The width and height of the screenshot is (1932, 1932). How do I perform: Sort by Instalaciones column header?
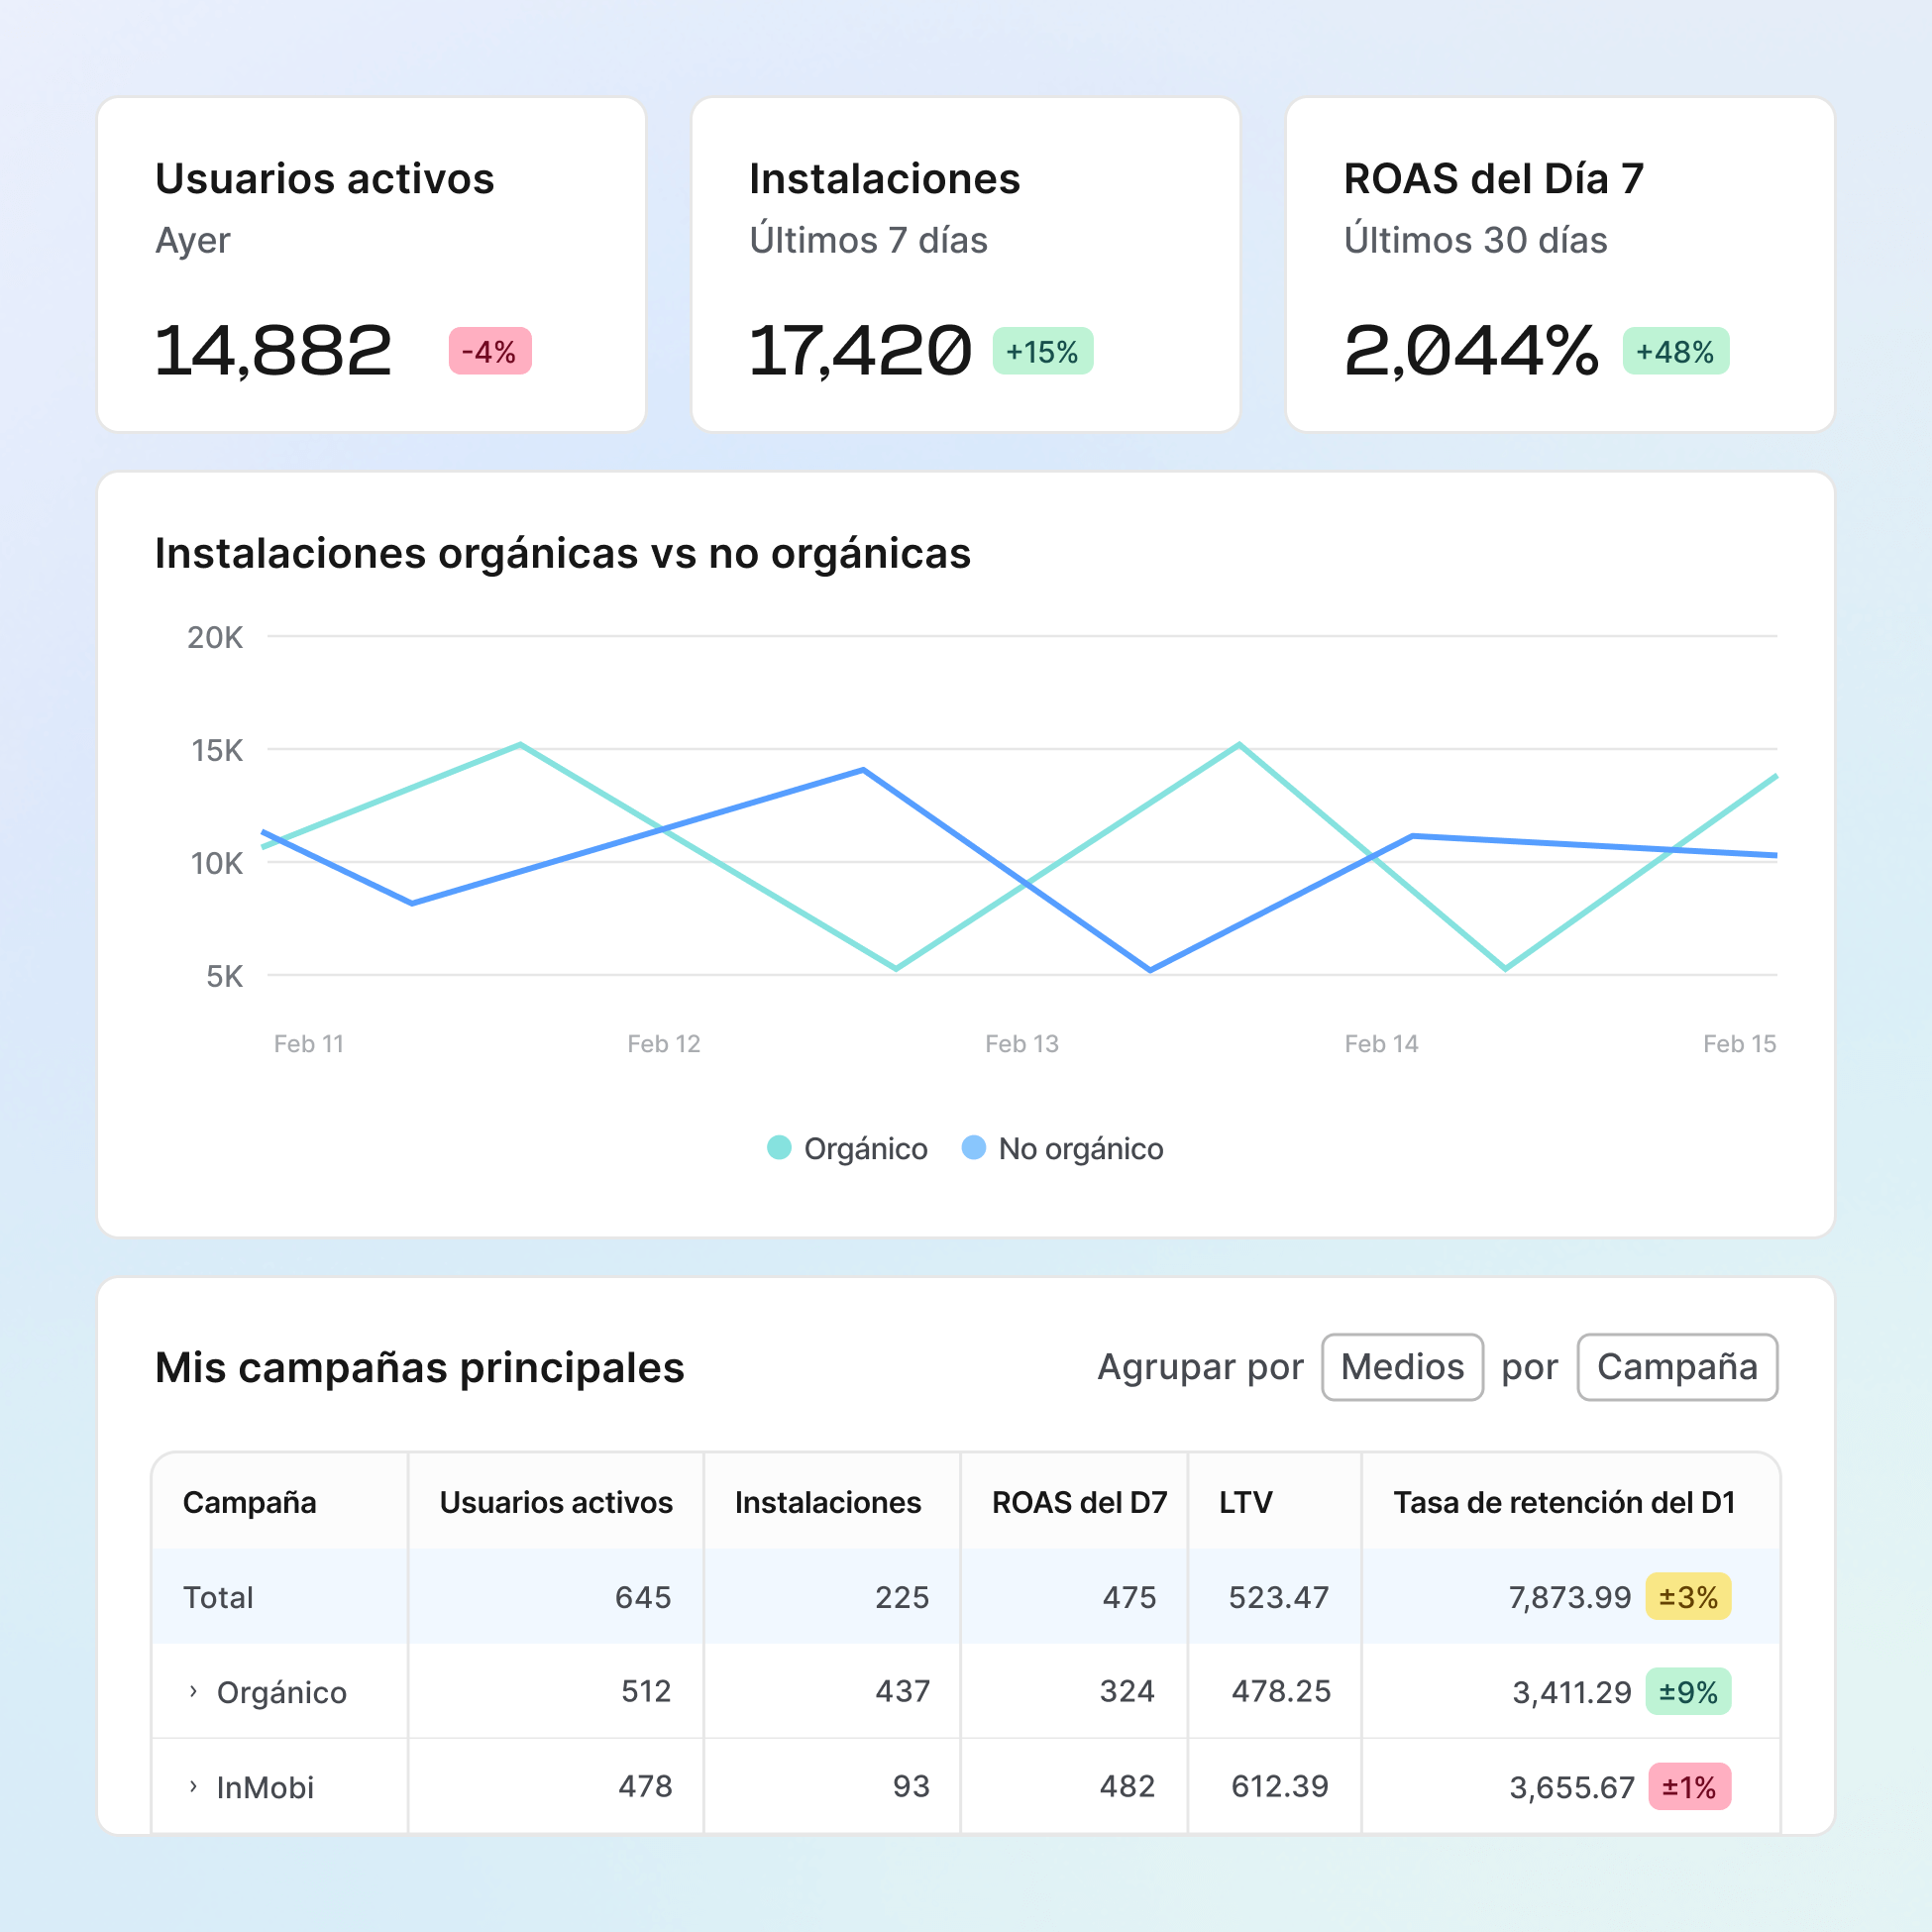click(x=828, y=1502)
